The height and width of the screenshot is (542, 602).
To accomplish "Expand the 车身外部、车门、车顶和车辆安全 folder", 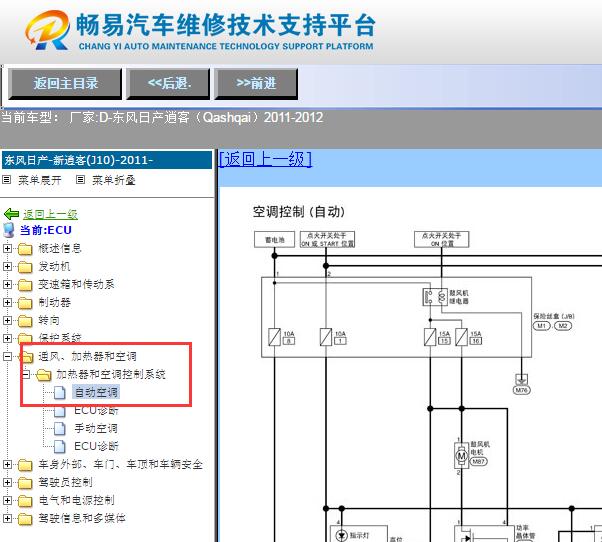I will [x=7, y=464].
